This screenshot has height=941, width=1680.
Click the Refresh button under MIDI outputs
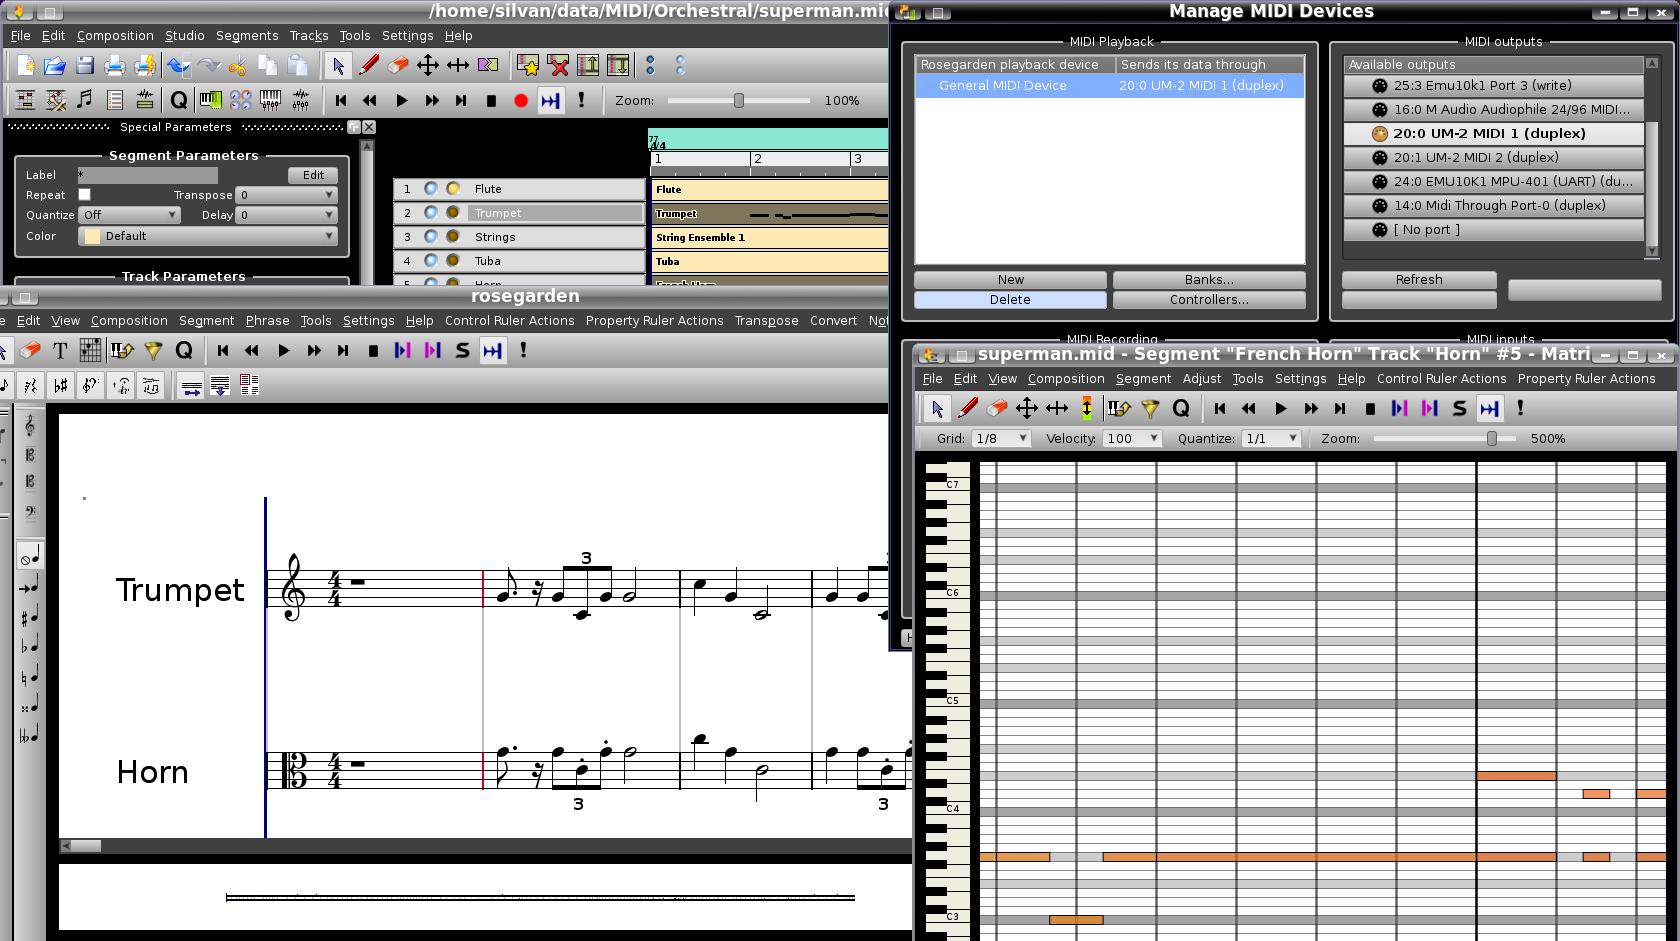[x=1418, y=280]
